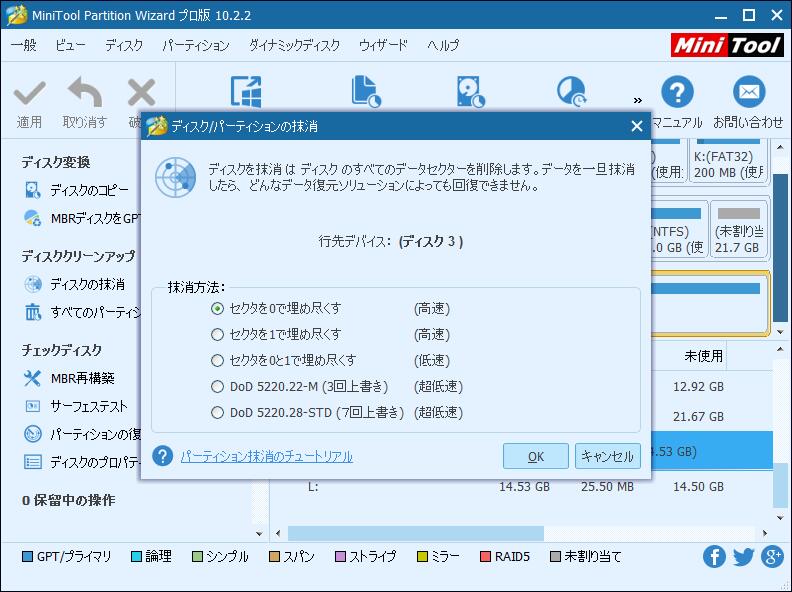Click the Twitter bird icon

click(743, 557)
